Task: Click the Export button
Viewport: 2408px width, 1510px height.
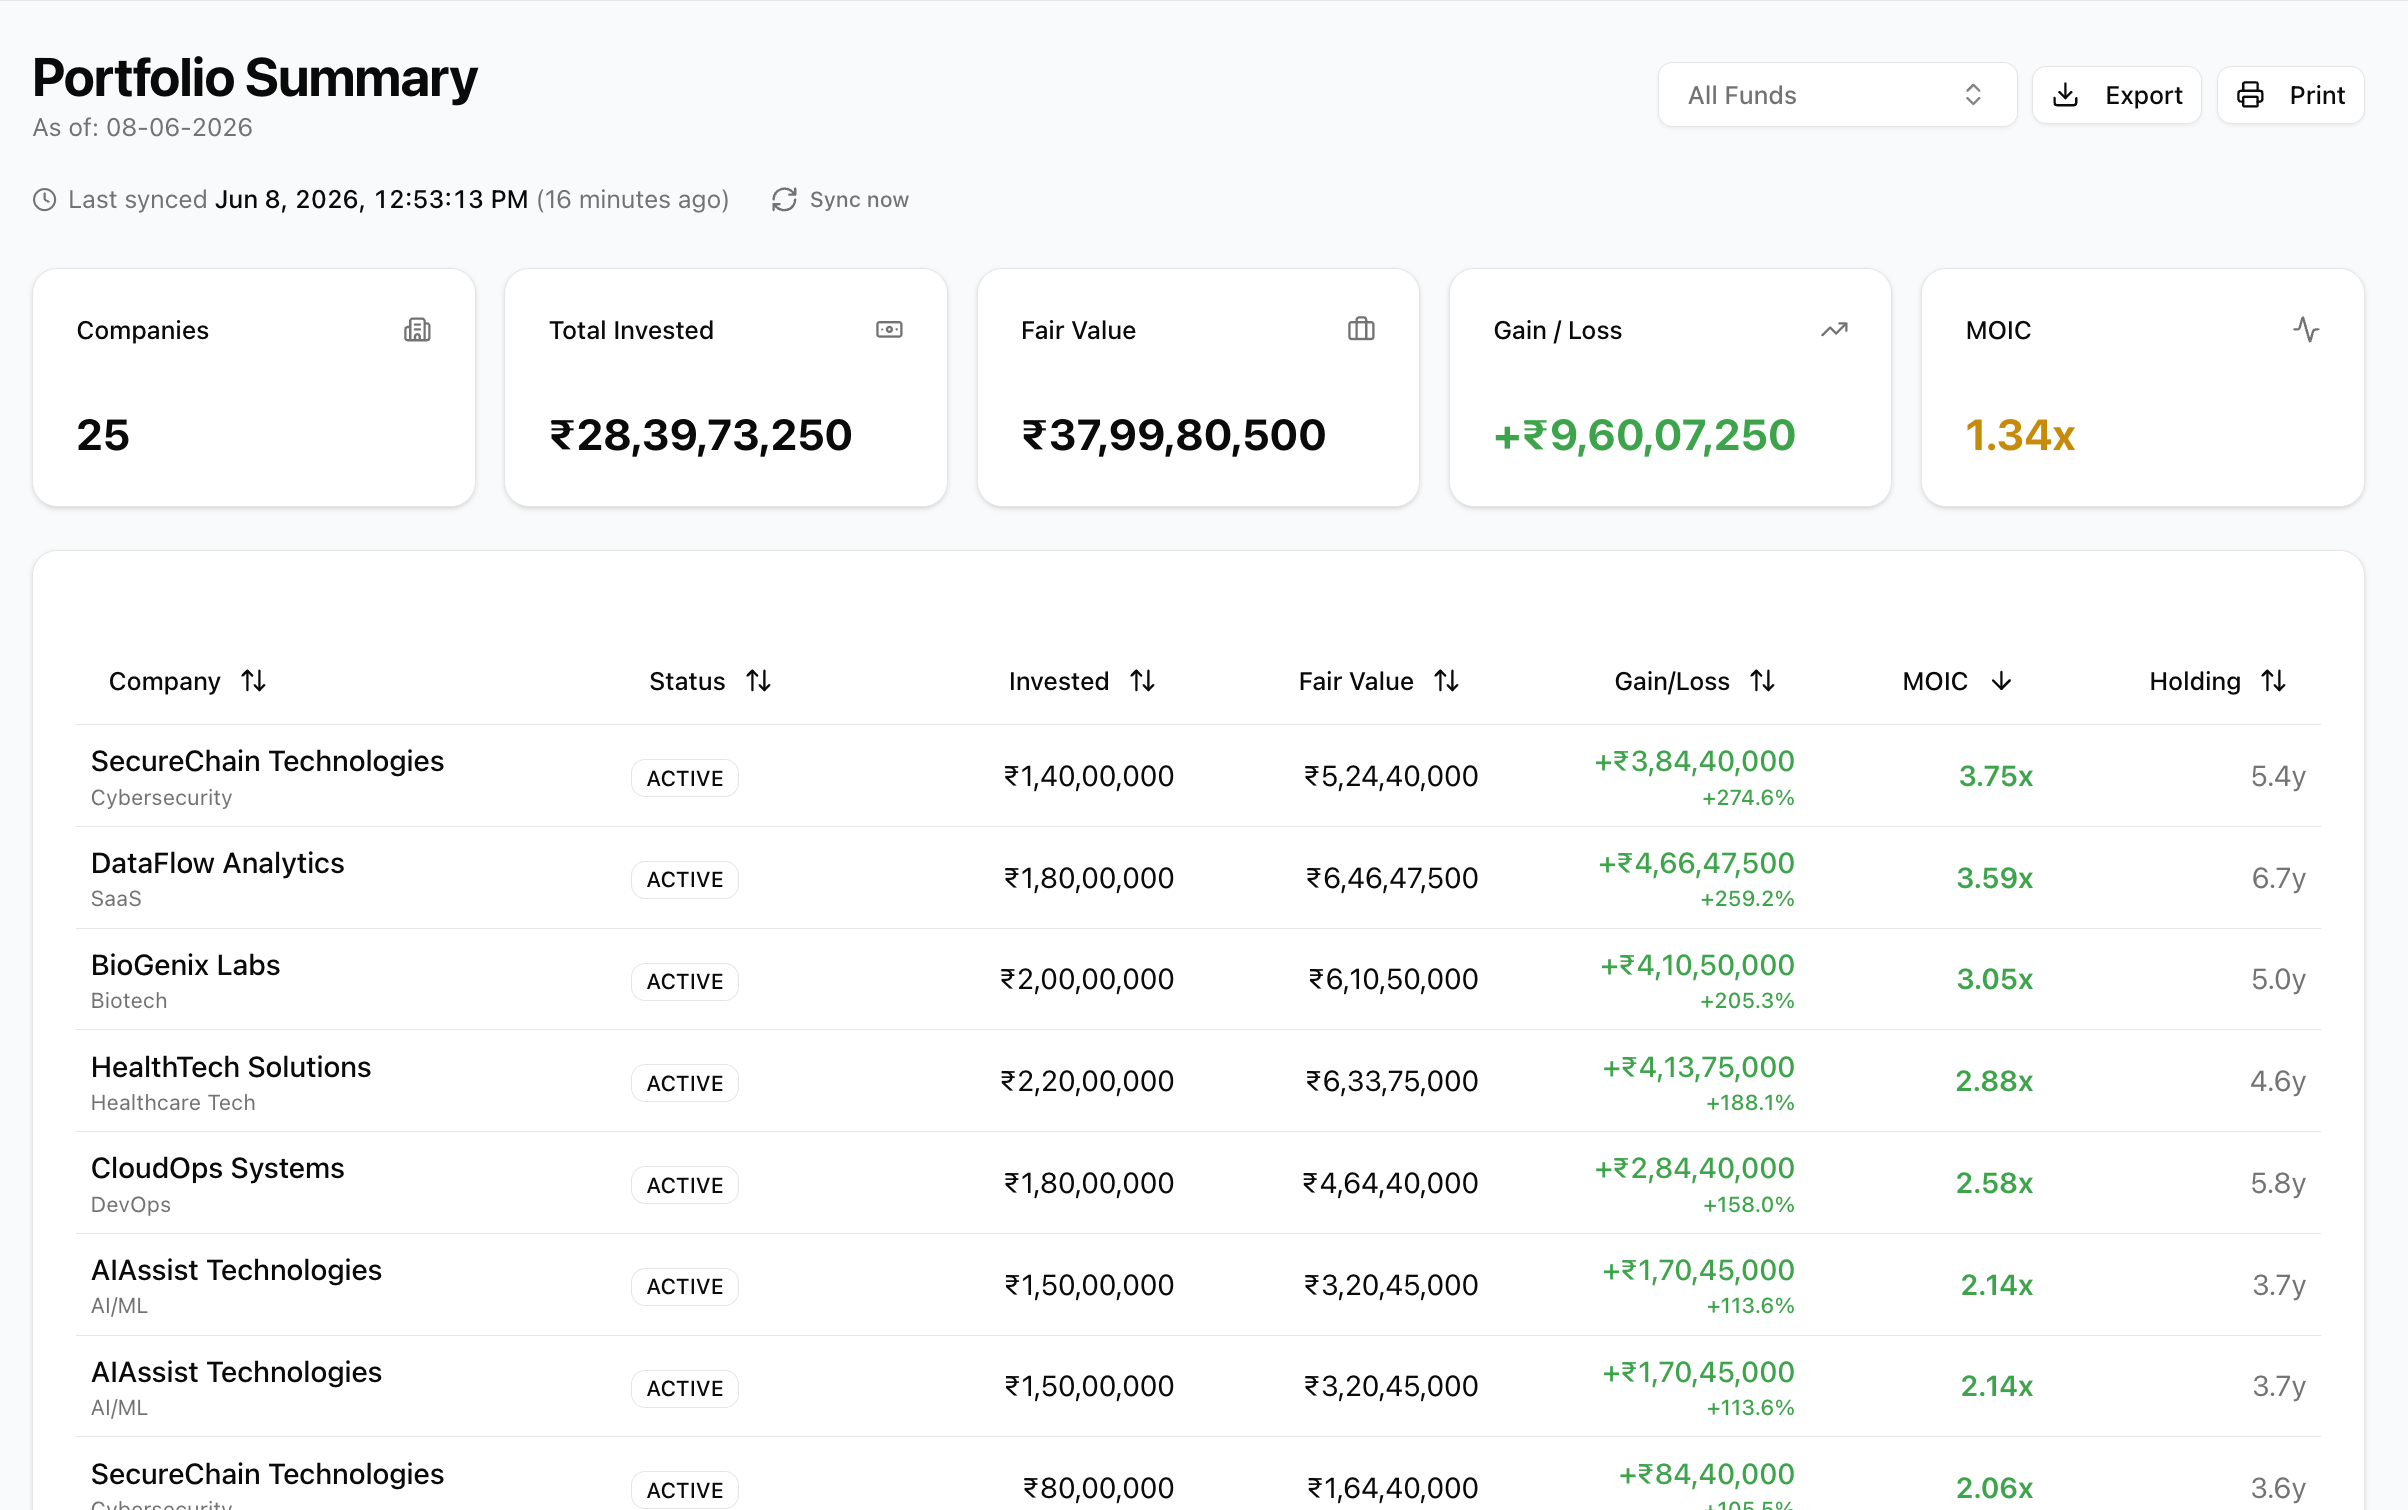Action: tap(2117, 95)
